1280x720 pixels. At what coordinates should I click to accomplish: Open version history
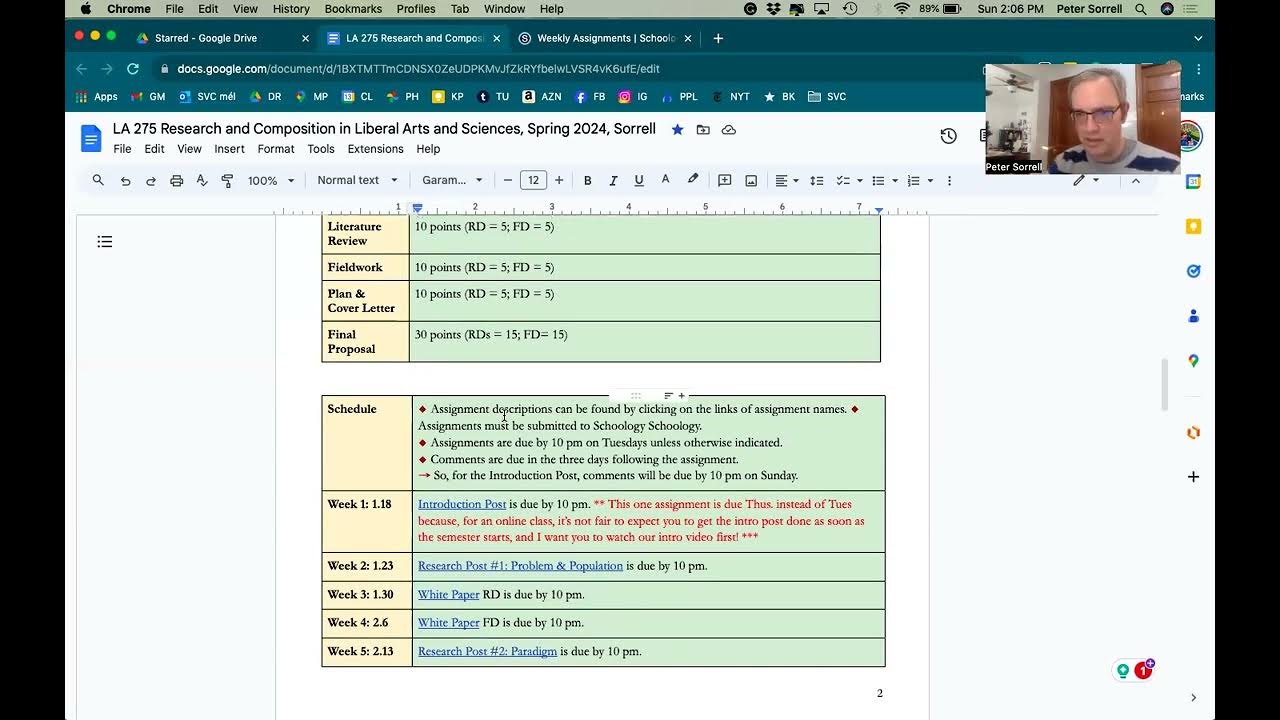(x=949, y=136)
